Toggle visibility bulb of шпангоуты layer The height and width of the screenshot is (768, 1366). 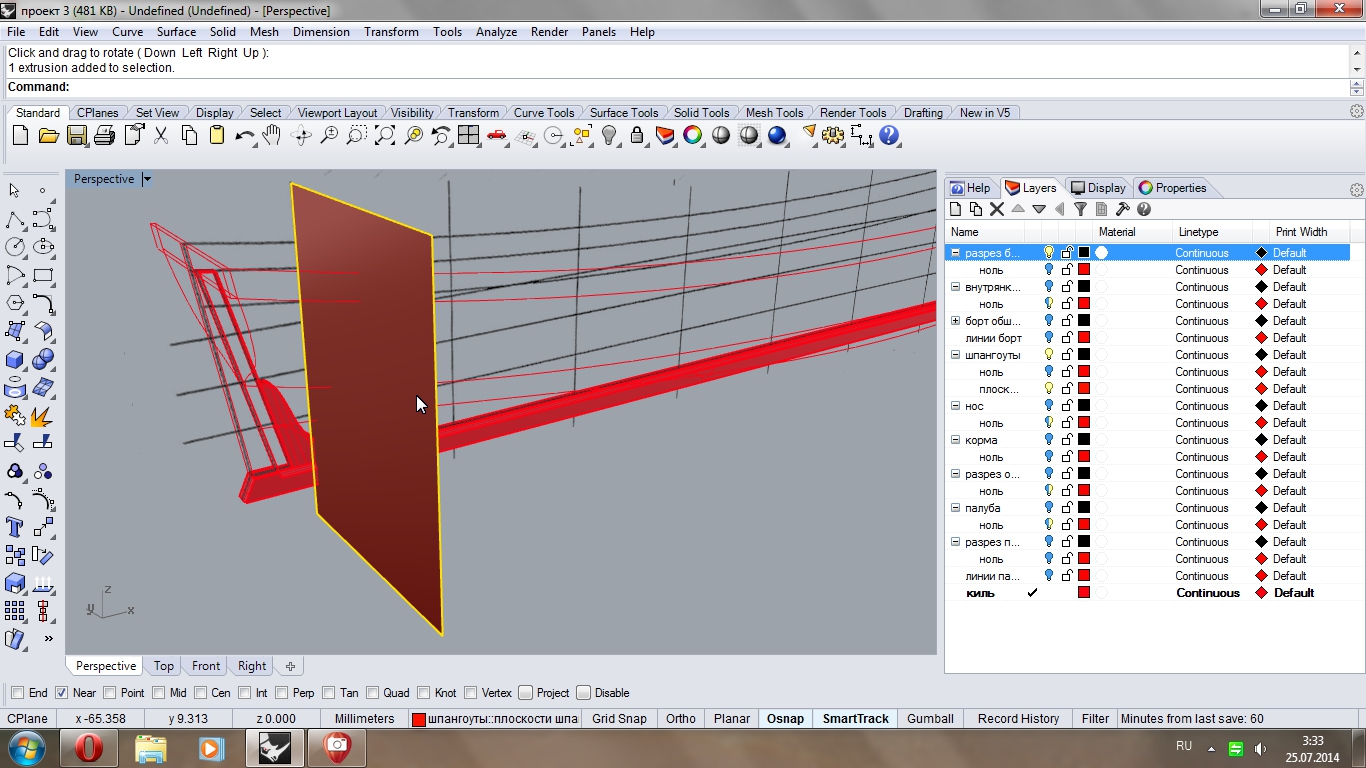point(1048,355)
